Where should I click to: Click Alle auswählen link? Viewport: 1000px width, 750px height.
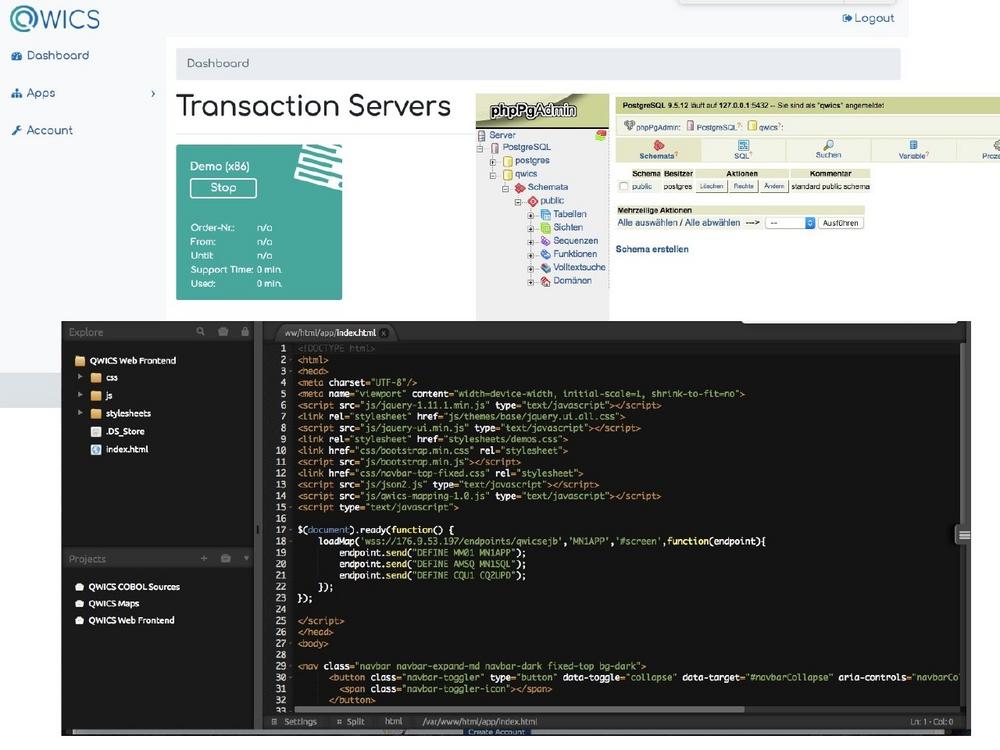pos(647,223)
